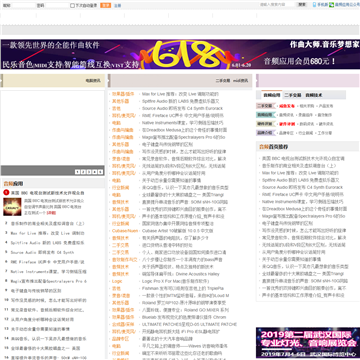Screen dimensions: 360x360
Task: Click the BBC article thumbnail image
Action: [x=12, y=207]
